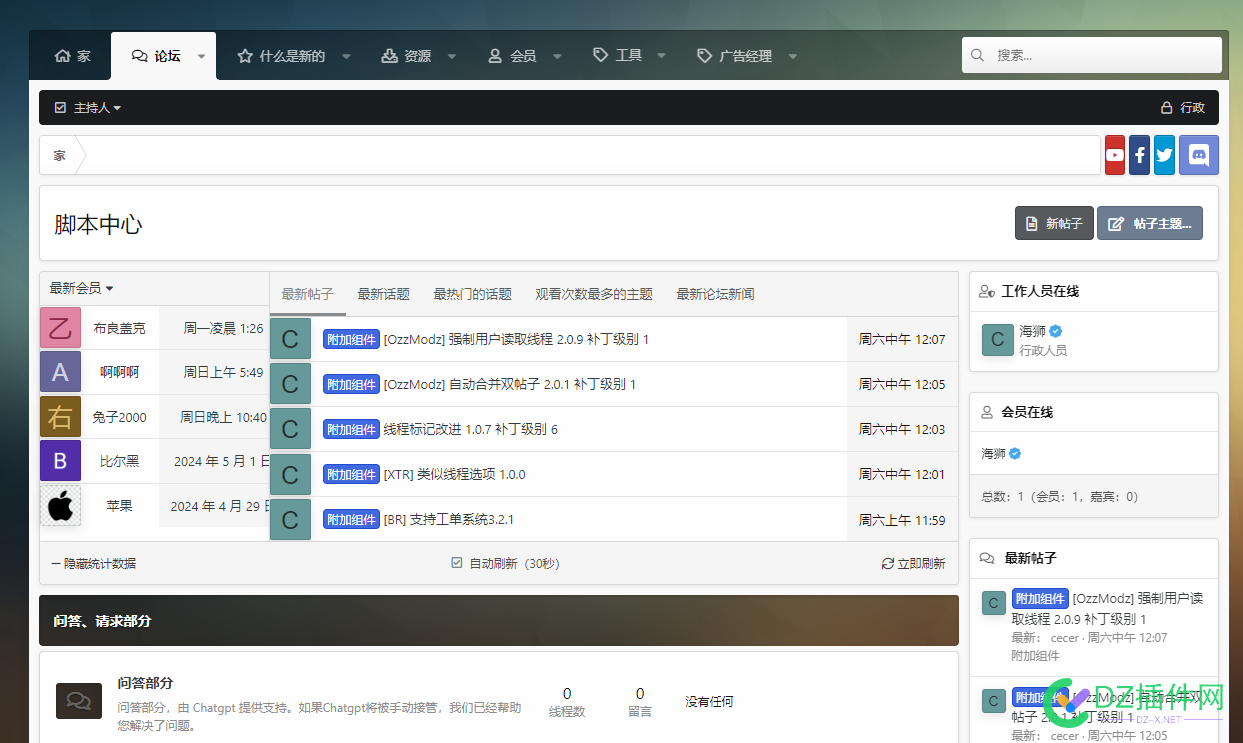Click avatar of member 兔子2000

click(60, 417)
